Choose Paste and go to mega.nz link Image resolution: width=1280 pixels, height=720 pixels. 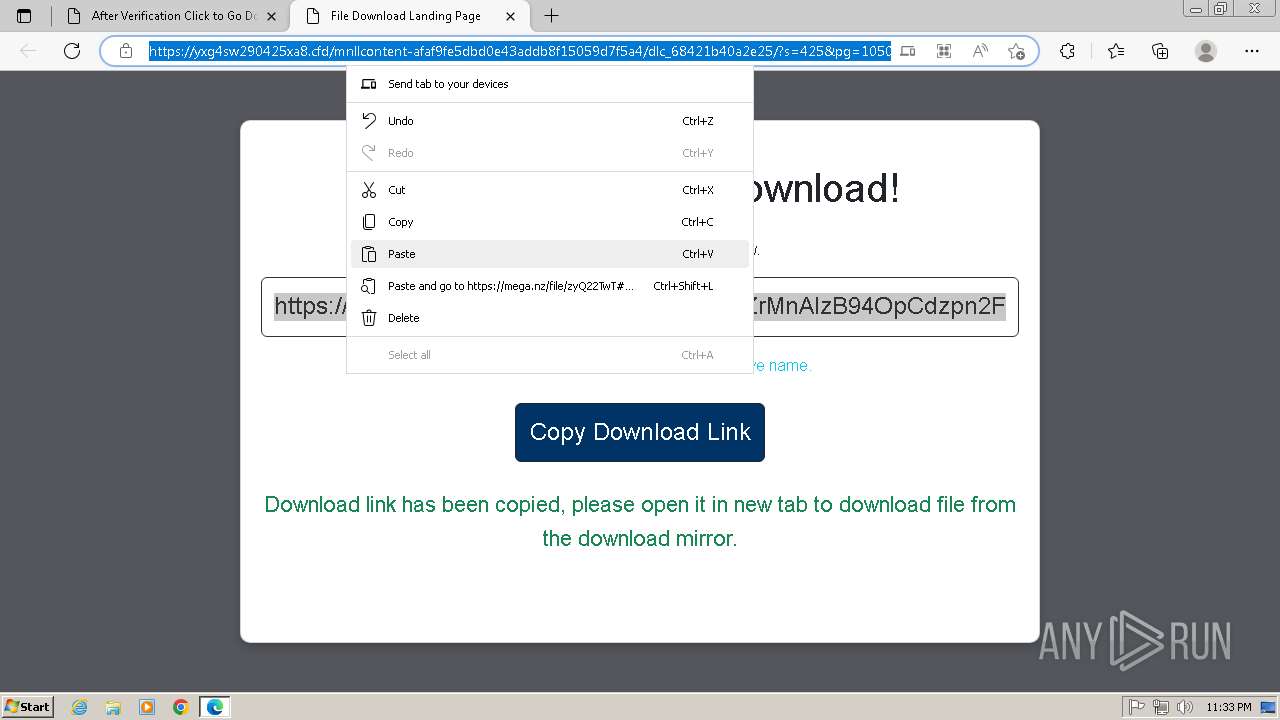tap(550, 286)
